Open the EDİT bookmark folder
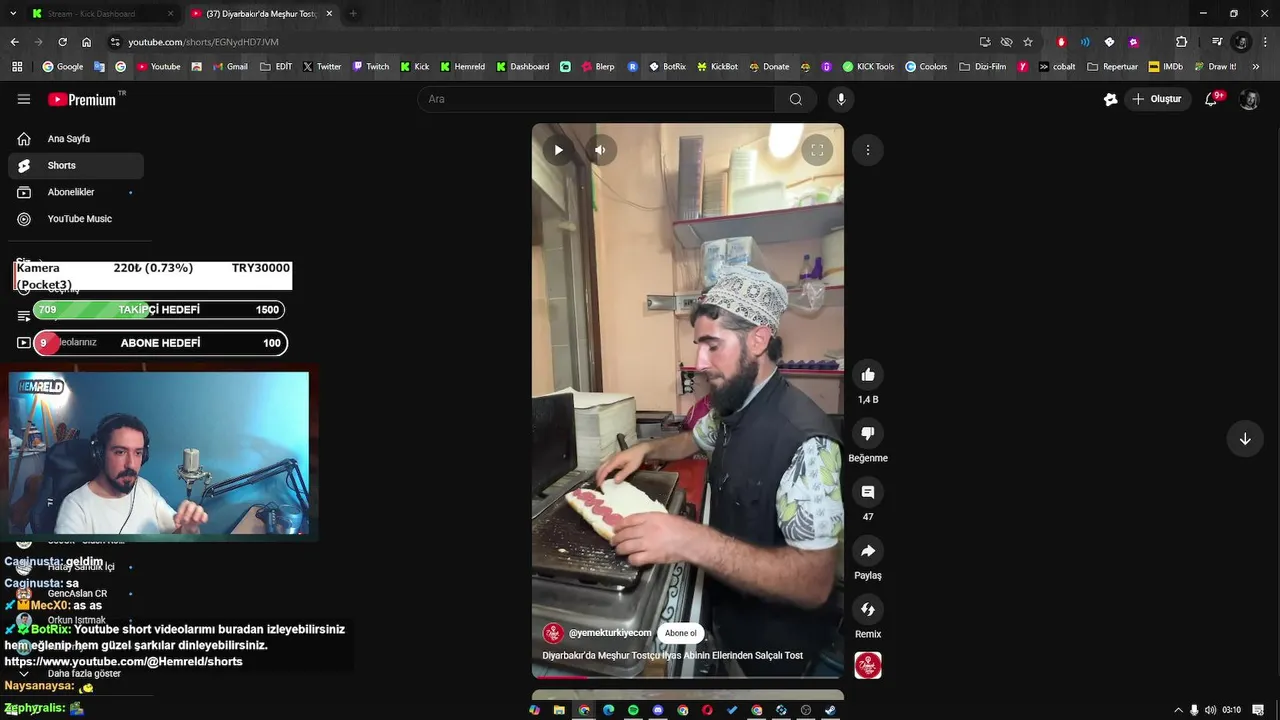The image size is (1280, 720). tap(276, 67)
